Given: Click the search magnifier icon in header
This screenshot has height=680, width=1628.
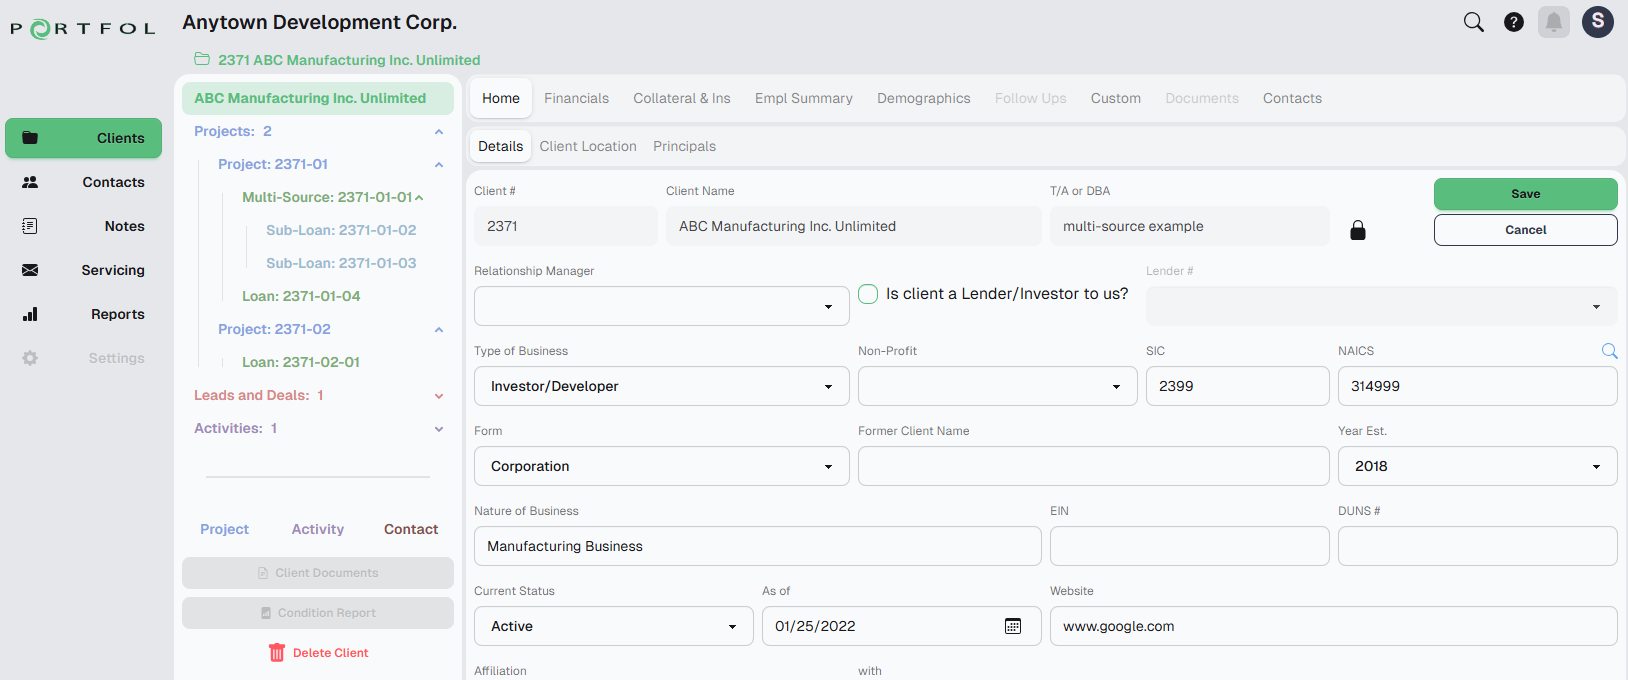Looking at the screenshot, I should 1473,22.
